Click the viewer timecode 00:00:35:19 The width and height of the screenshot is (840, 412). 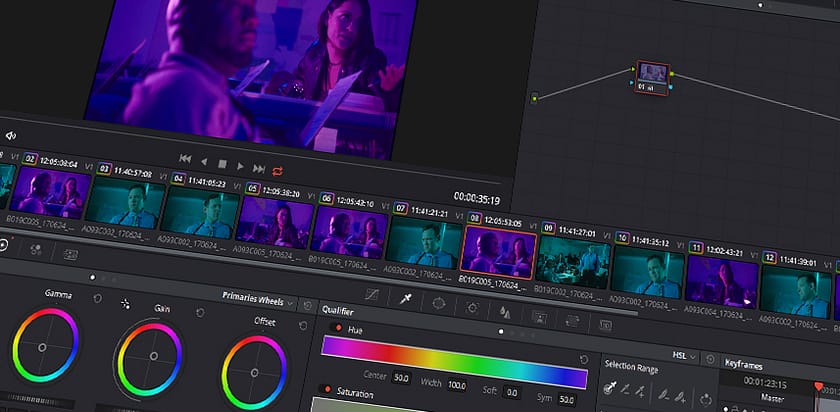(476, 198)
